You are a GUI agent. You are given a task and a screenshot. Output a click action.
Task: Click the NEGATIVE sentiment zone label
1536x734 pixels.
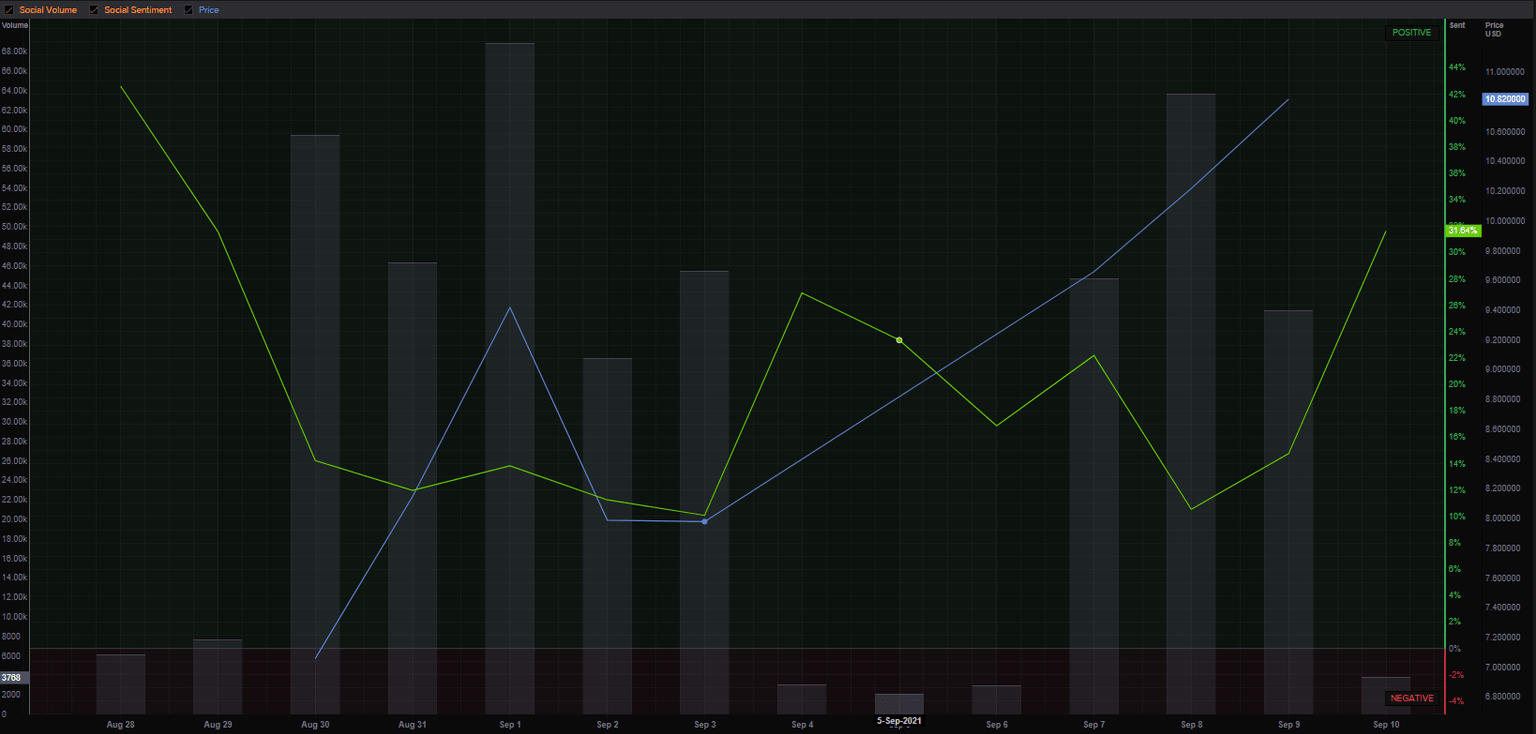click(1412, 698)
